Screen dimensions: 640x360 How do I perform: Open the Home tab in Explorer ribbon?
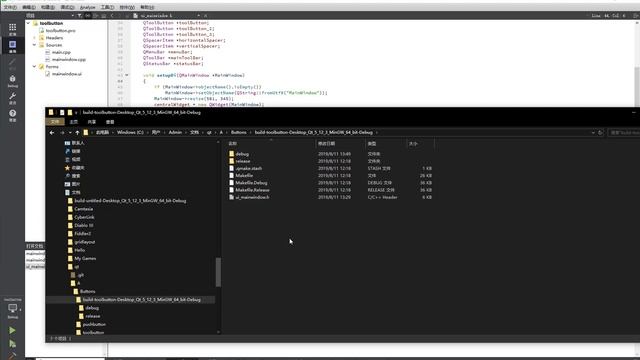pyautogui.click(x=74, y=122)
